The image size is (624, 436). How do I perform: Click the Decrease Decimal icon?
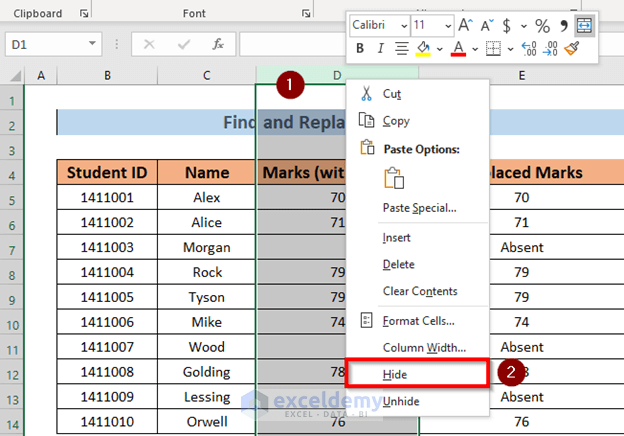click(549, 48)
